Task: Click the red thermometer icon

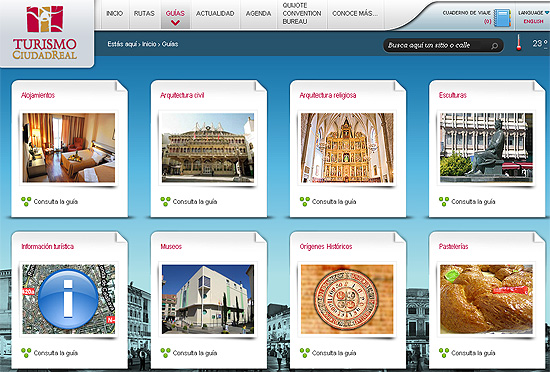Action: [x=519, y=42]
